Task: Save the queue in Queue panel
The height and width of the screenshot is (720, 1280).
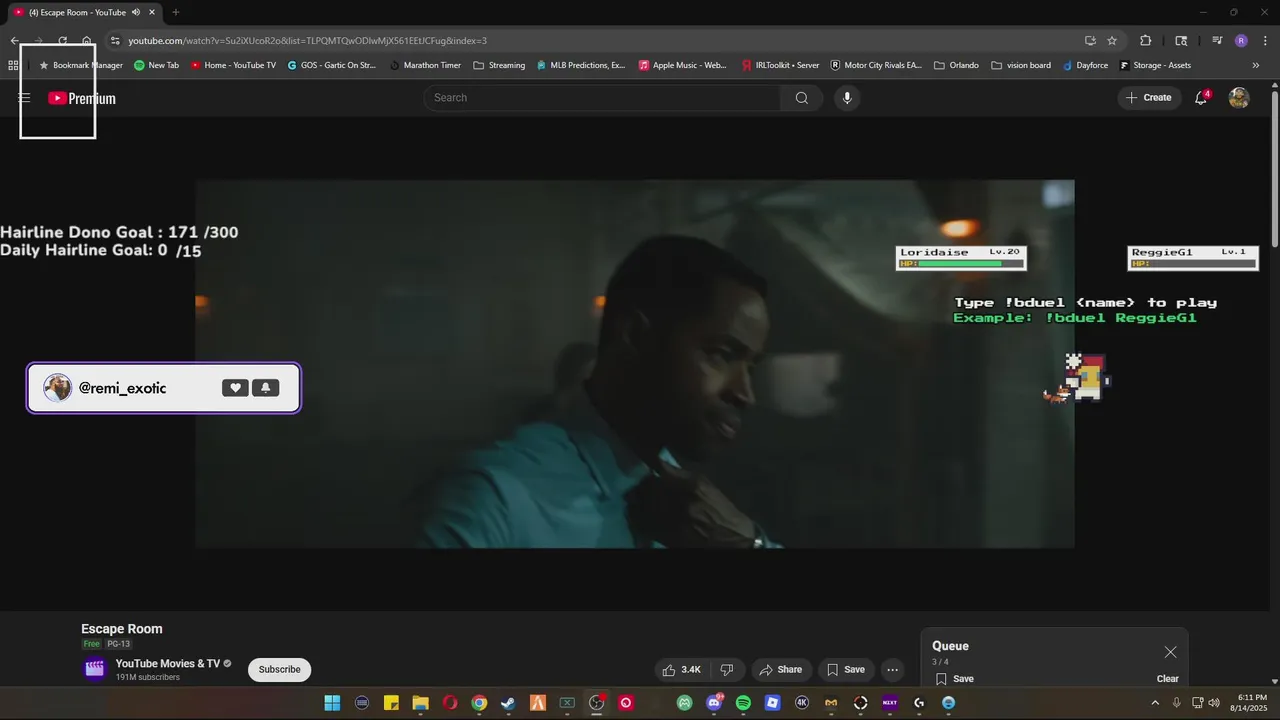Action: coord(955,679)
